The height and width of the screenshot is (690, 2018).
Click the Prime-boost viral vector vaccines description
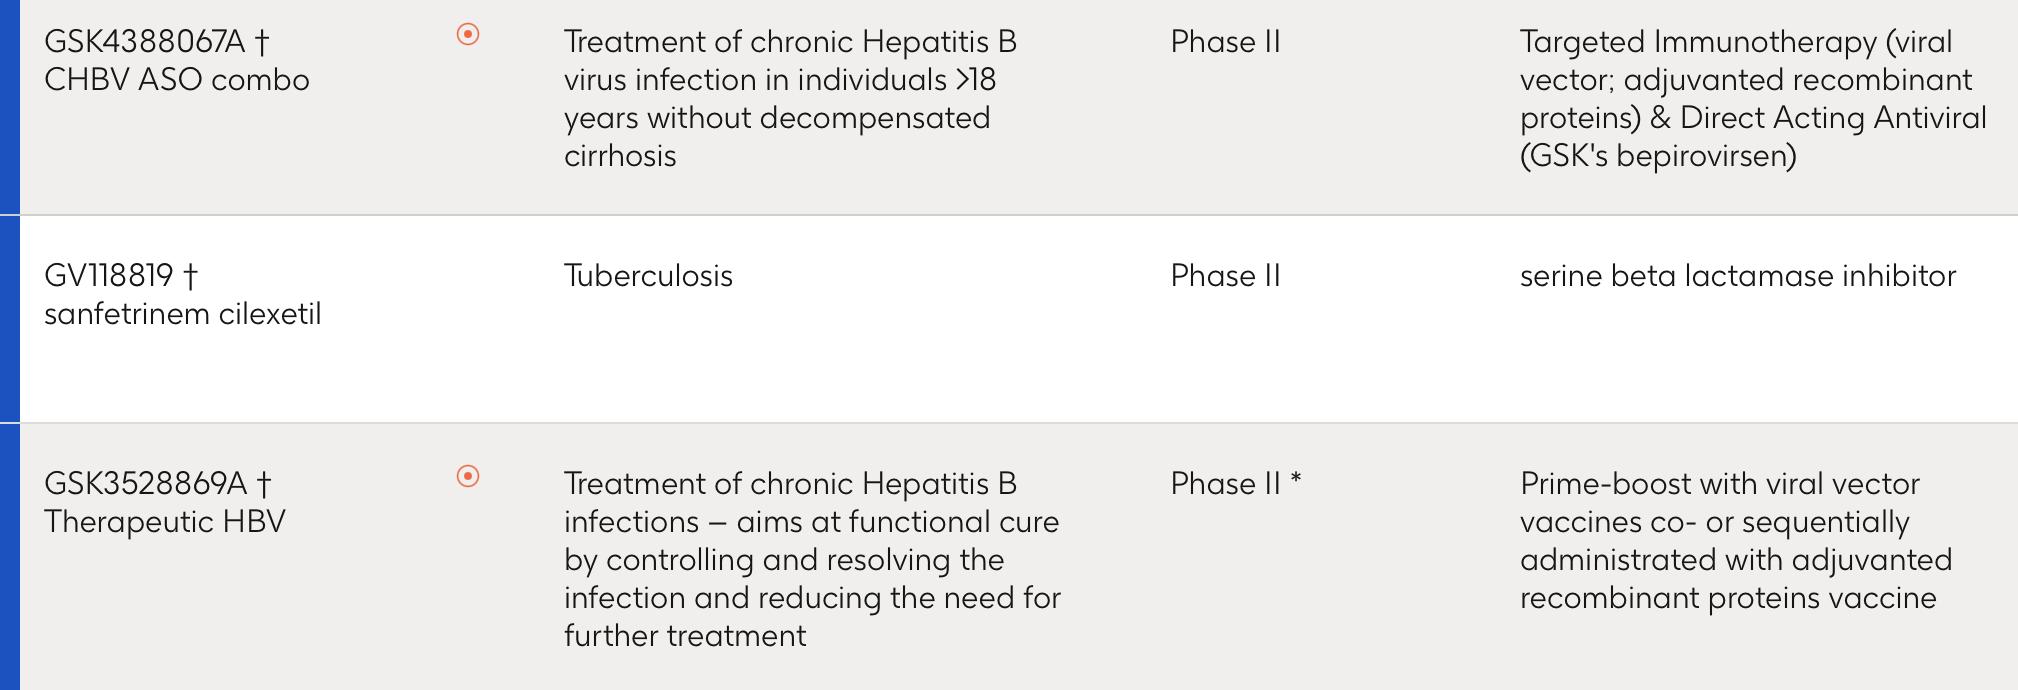[x=1735, y=541]
